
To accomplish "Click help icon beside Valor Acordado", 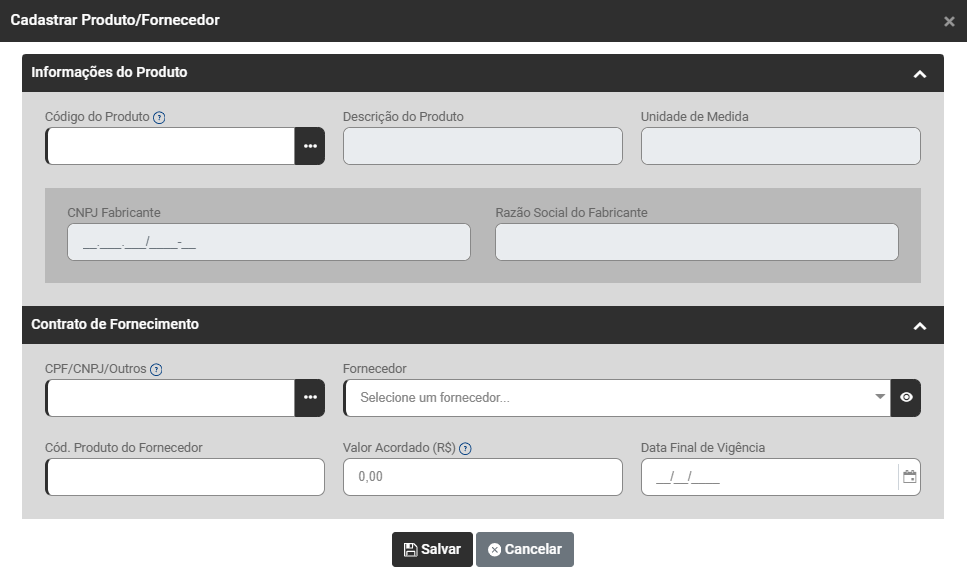I will pos(465,448).
